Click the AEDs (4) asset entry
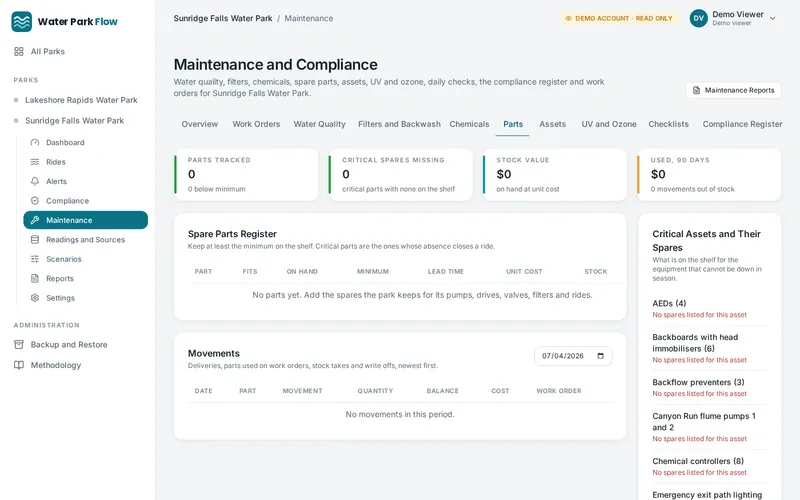Image resolution: width=800 pixels, height=500 pixels. tap(709, 309)
